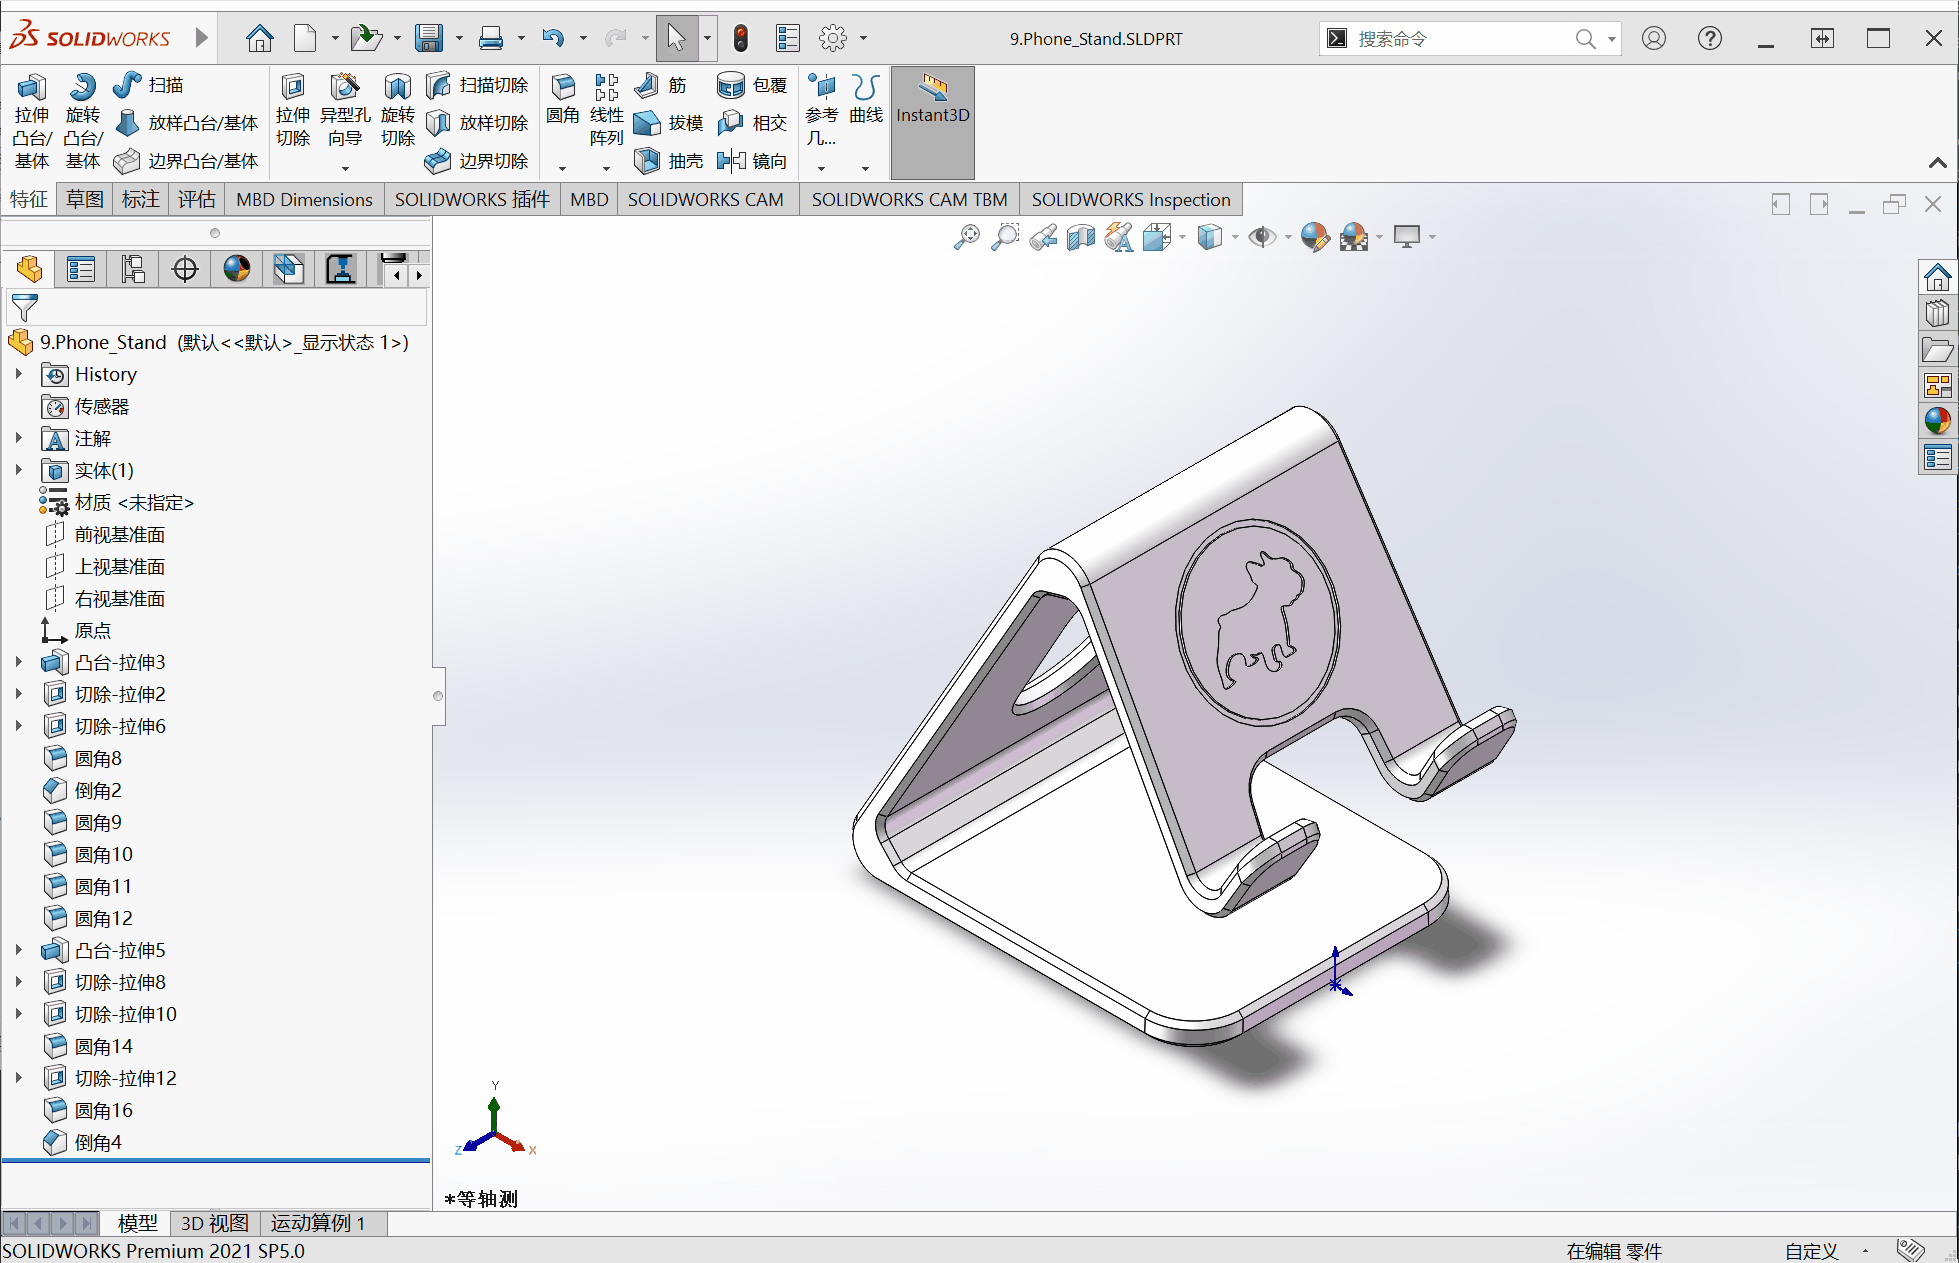Image resolution: width=1959 pixels, height=1263 pixels.
Task: Open the Display Style dropdown arrow
Action: 1235,237
